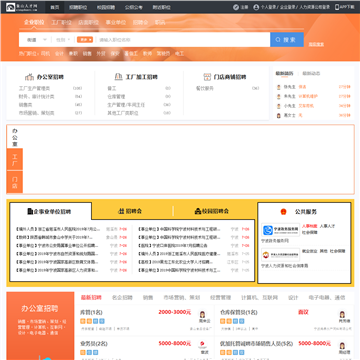The image size is (360, 360).
Task: Select the 办公室 vertical side tab
Action: pyautogui.click(x=15, y=137)
